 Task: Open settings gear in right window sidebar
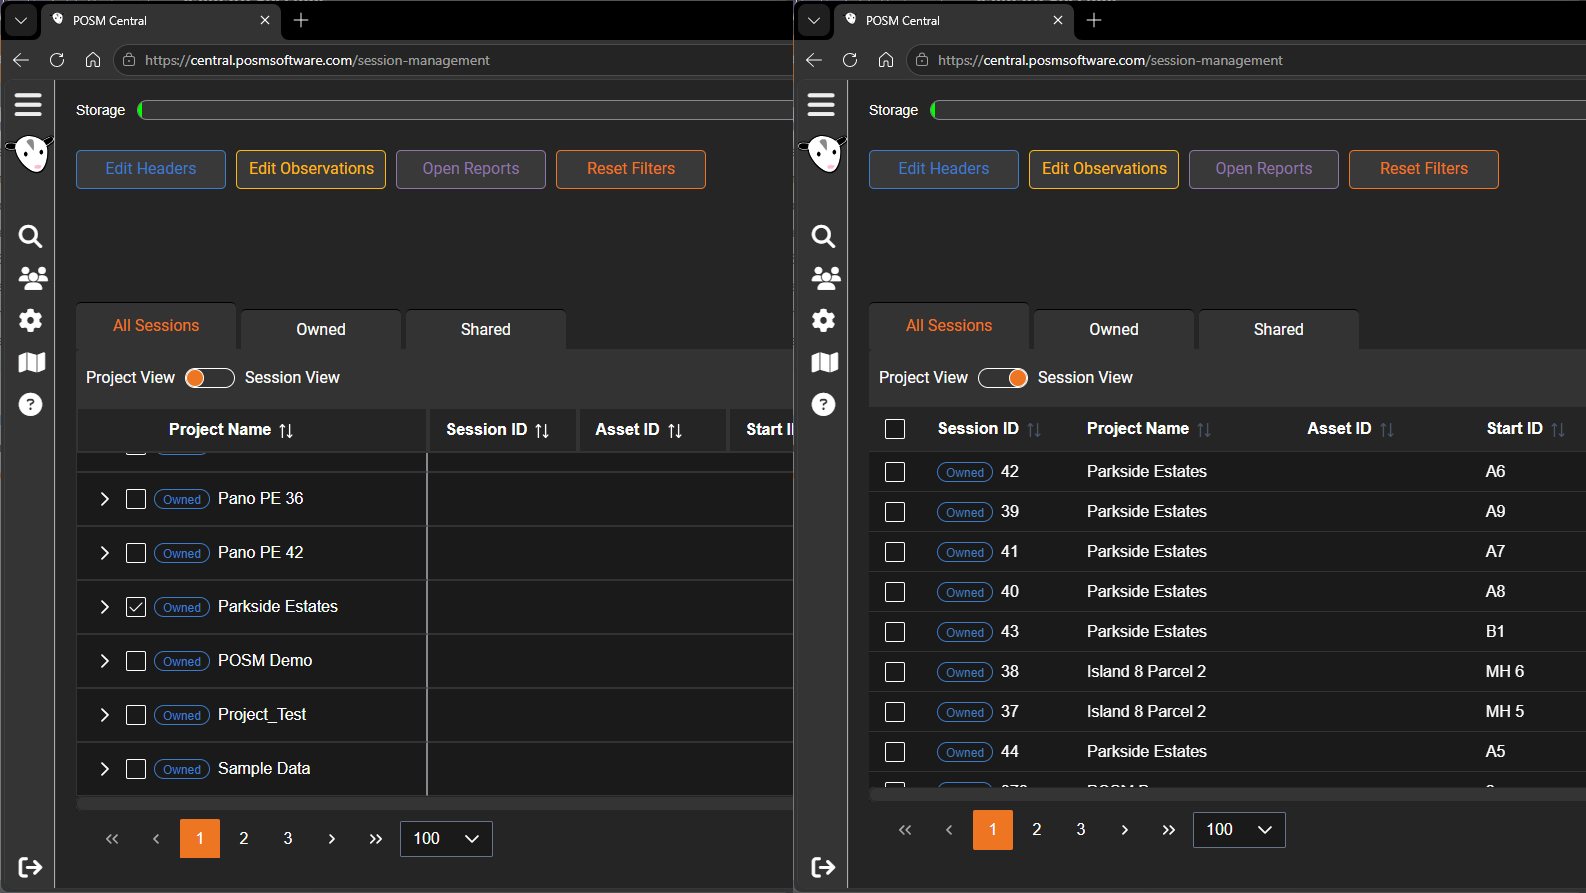(823, 320)
